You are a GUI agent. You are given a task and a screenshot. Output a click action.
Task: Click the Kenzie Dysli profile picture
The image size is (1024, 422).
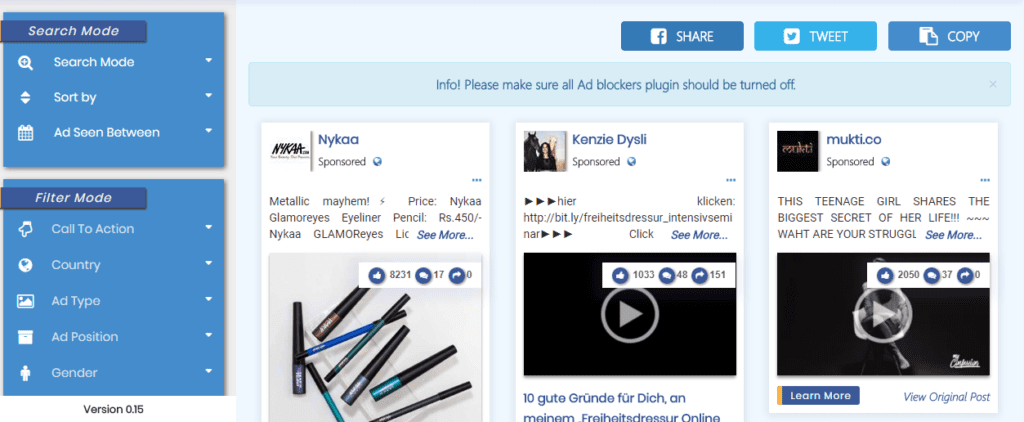coord(545,151)
